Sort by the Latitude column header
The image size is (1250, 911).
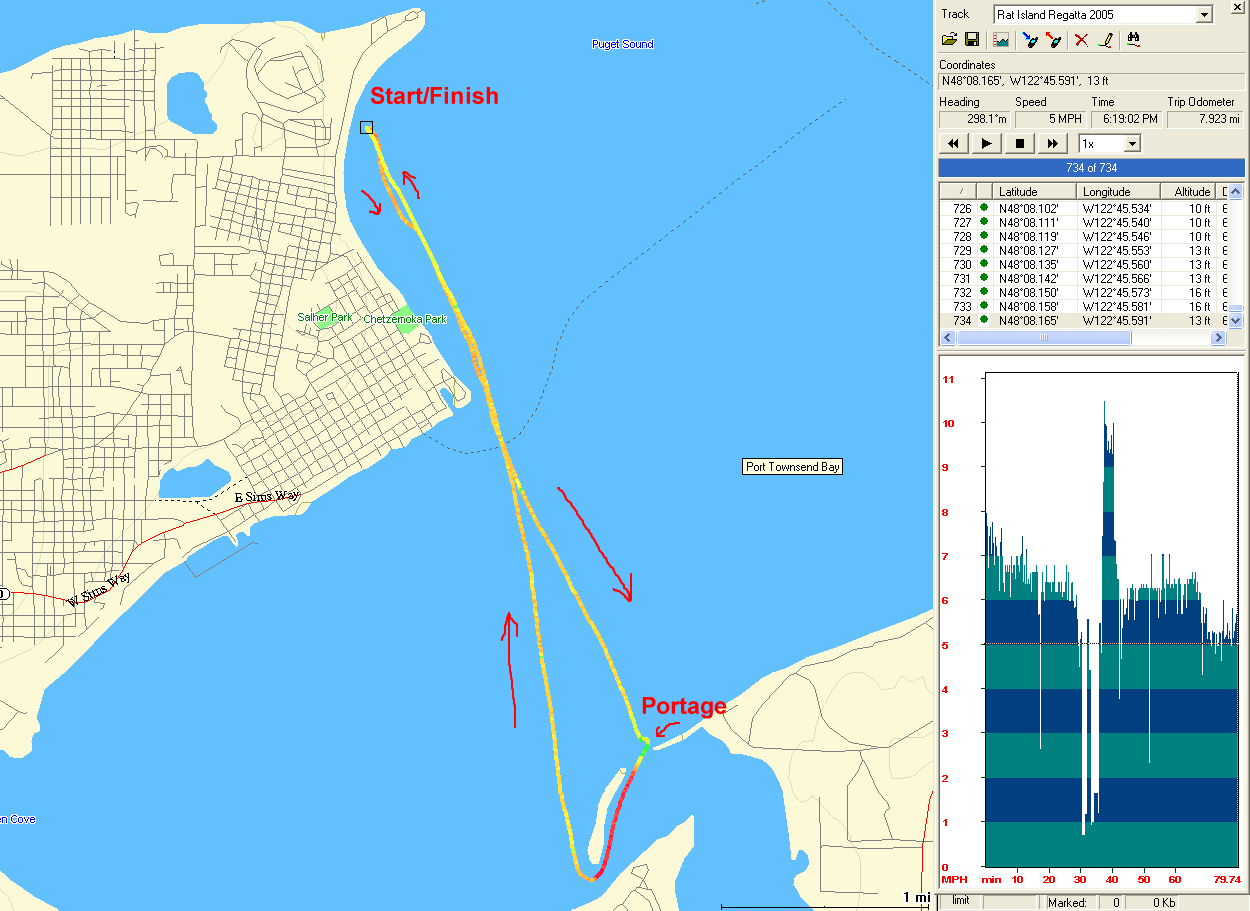(1034, 192)
